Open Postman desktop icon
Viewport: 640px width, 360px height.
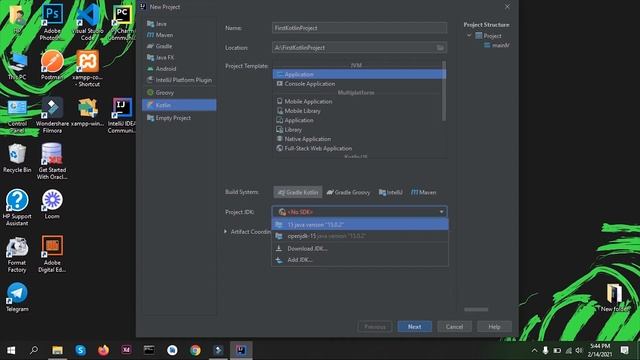[x=52, y=64]
